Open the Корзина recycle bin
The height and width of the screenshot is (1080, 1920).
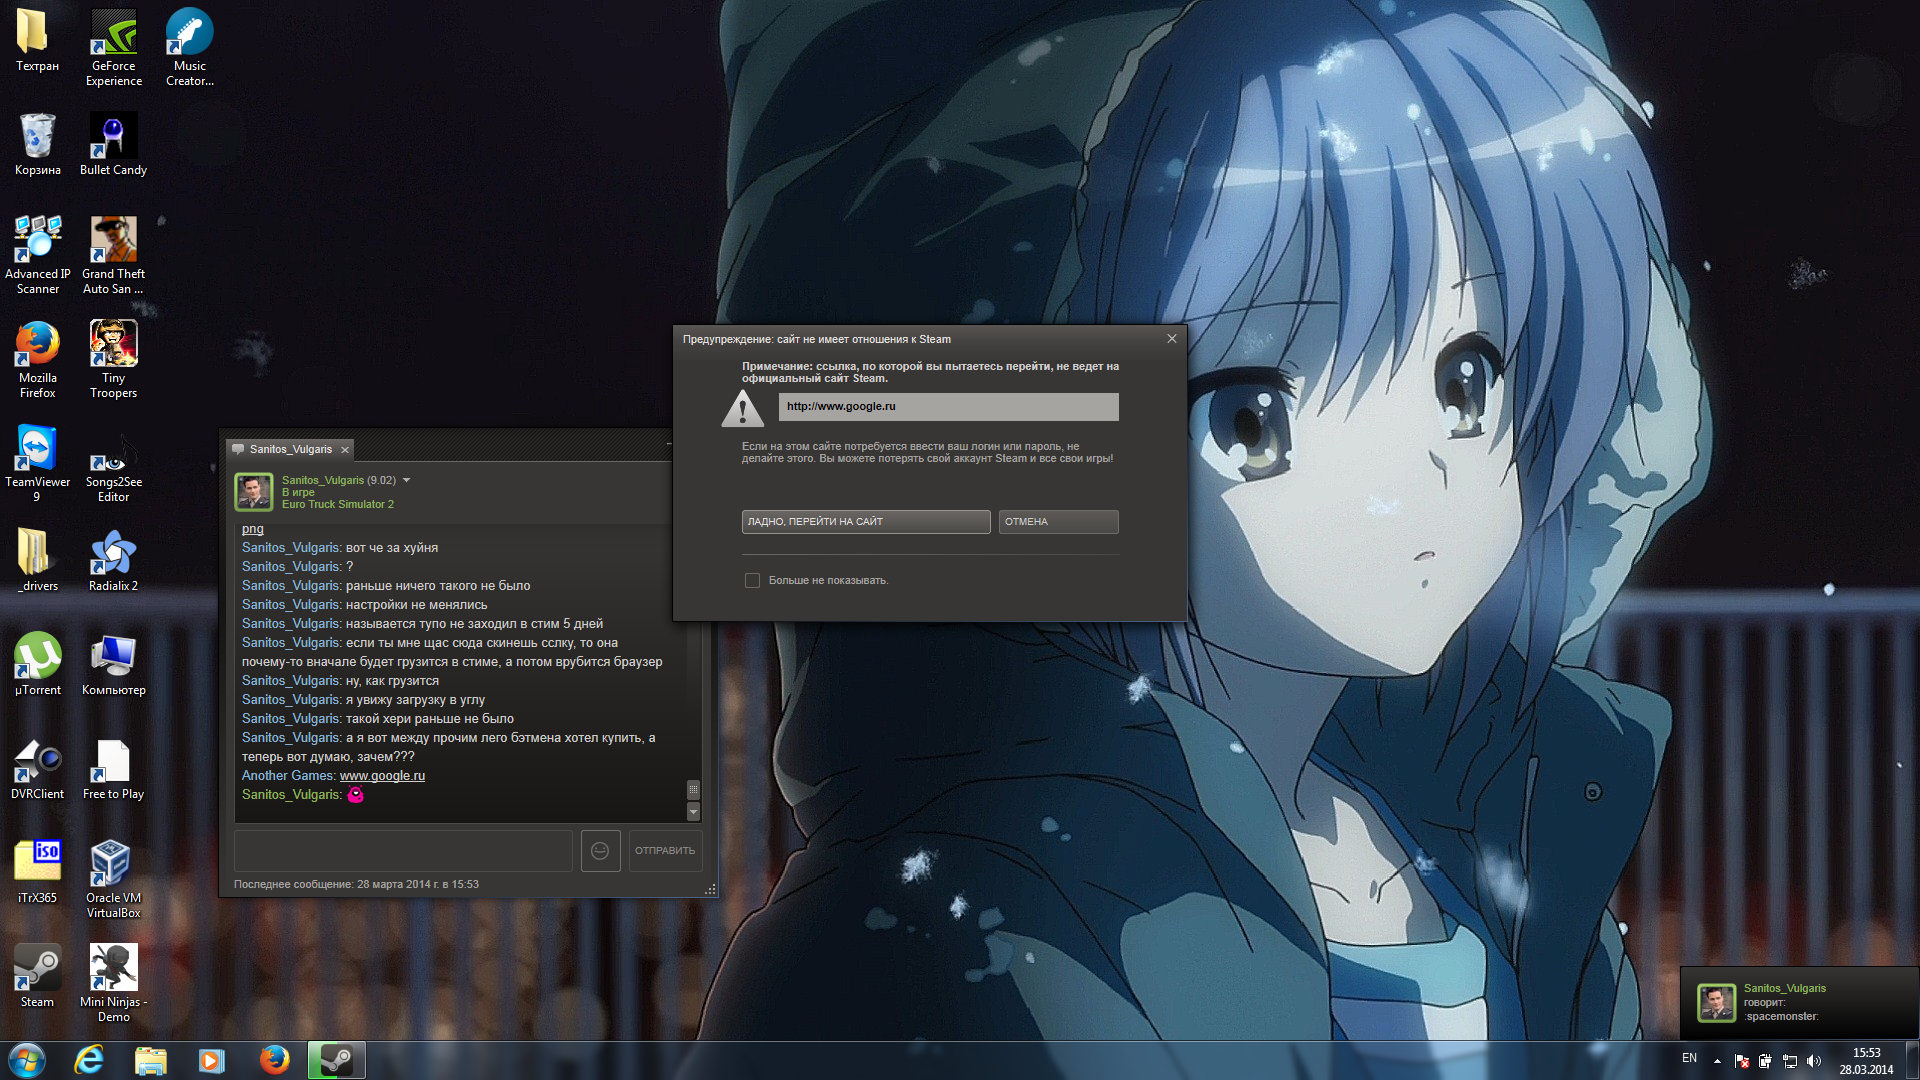[x=37, y=144]
